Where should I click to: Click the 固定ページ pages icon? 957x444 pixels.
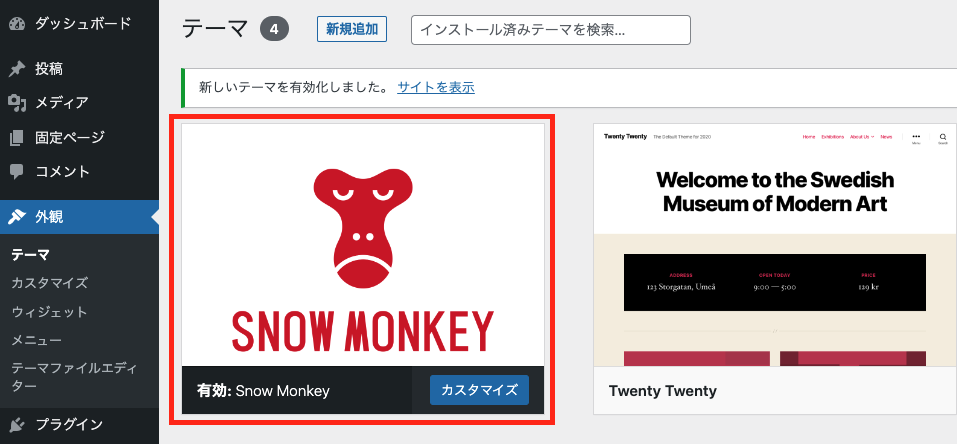(x=17, y=137)
